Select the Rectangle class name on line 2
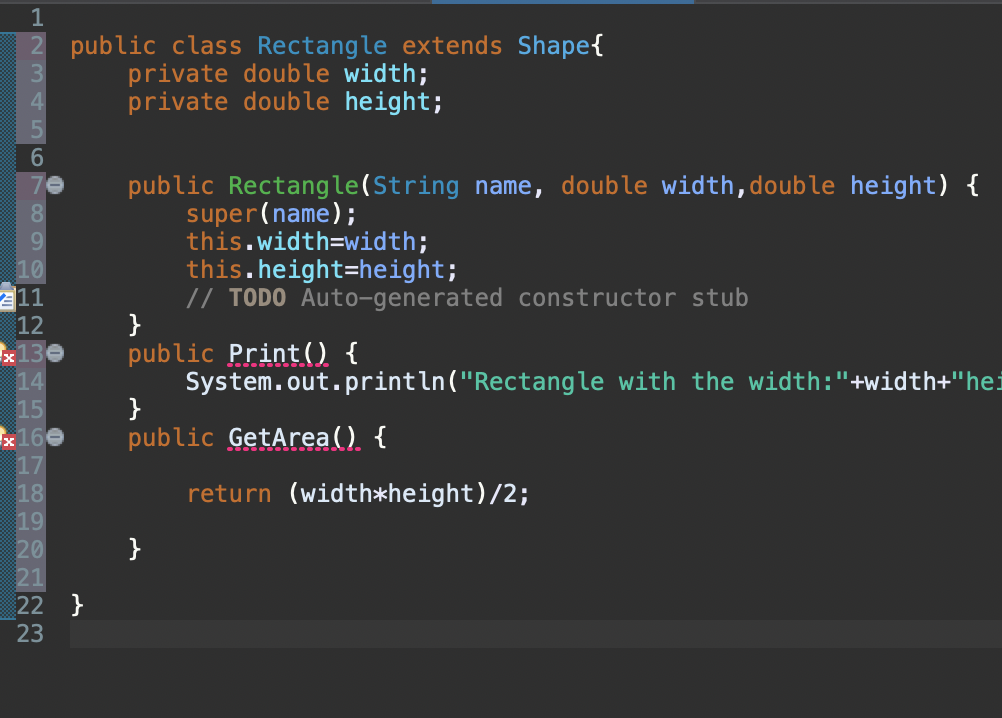This screenshot has width=1002, height=718. (321, 45)
